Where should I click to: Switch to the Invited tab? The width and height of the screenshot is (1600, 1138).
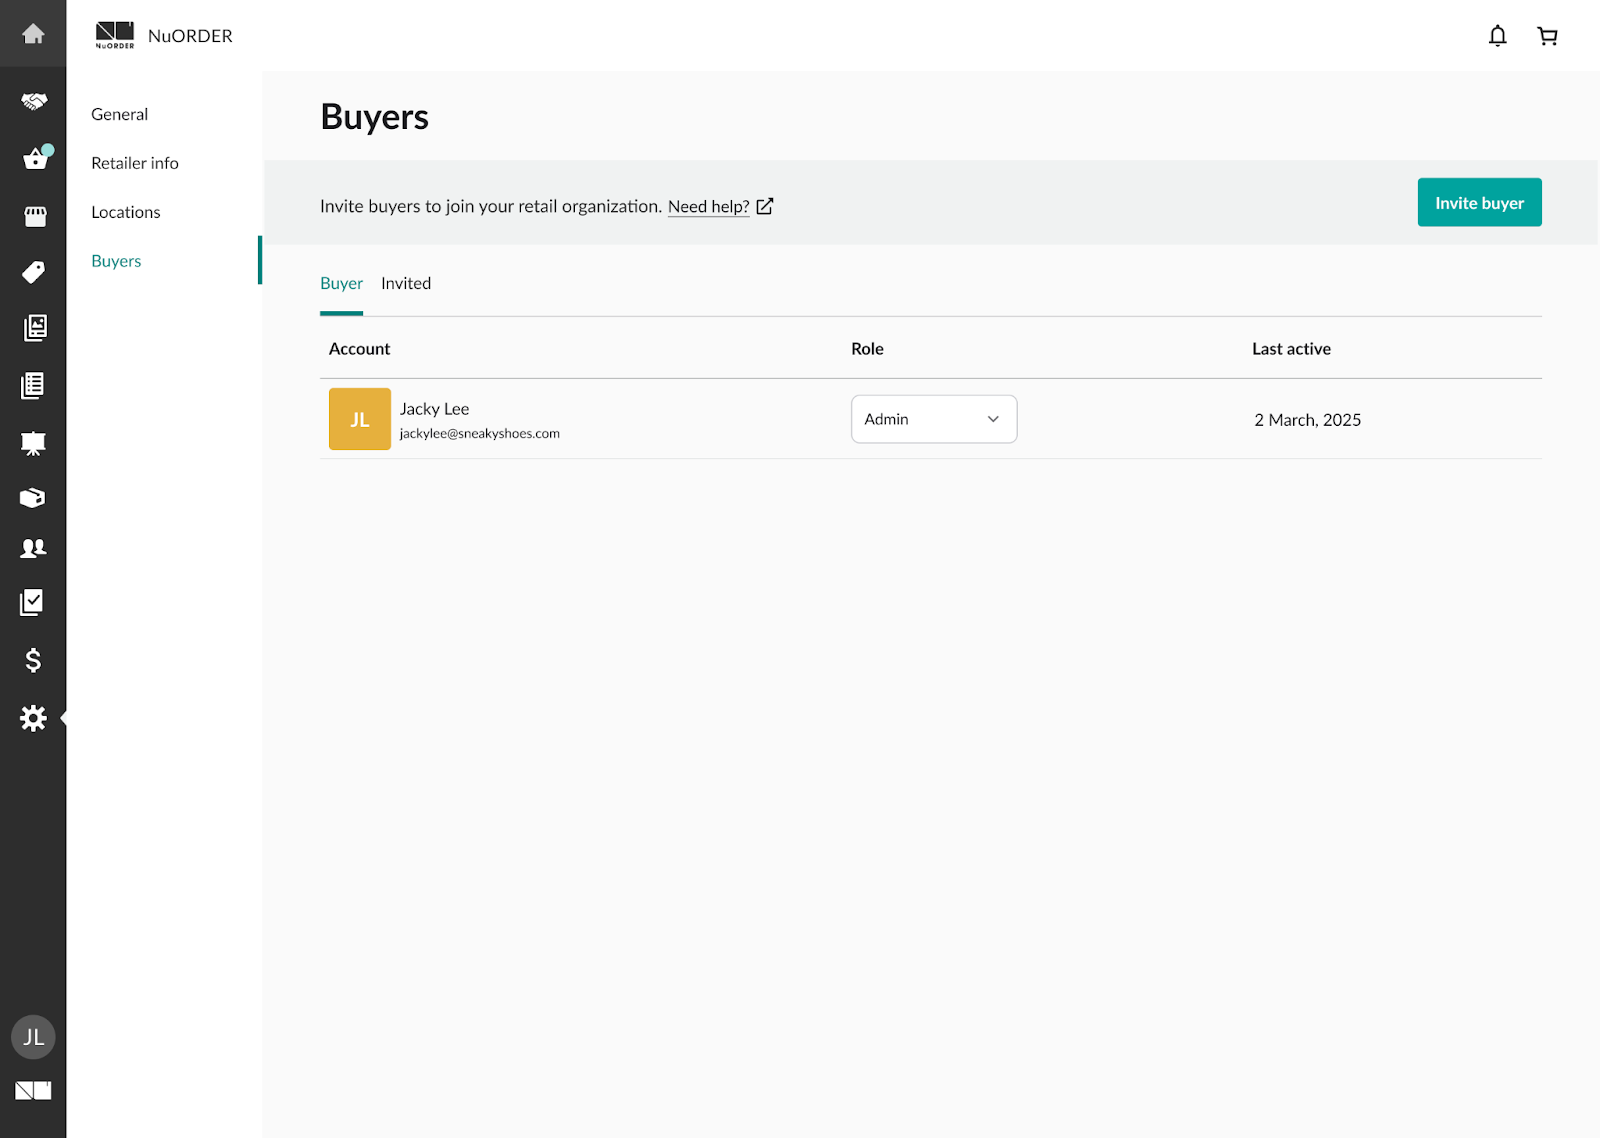point(406,284)
